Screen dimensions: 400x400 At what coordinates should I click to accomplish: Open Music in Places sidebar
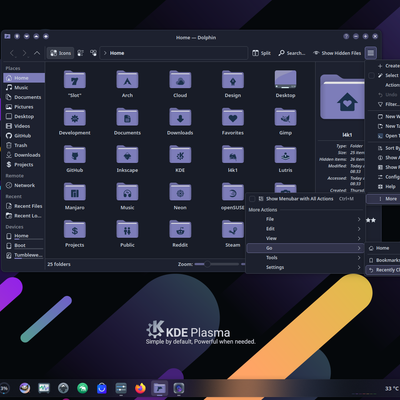[x=24, y=87]
